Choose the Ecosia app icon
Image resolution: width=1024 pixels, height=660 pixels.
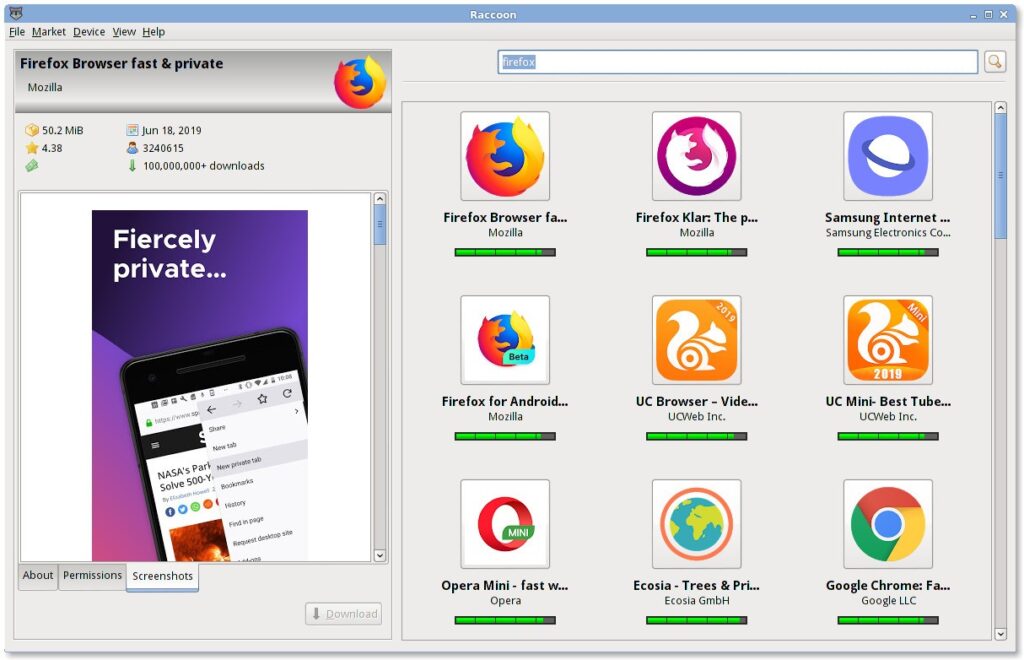[x=696, y=524]
